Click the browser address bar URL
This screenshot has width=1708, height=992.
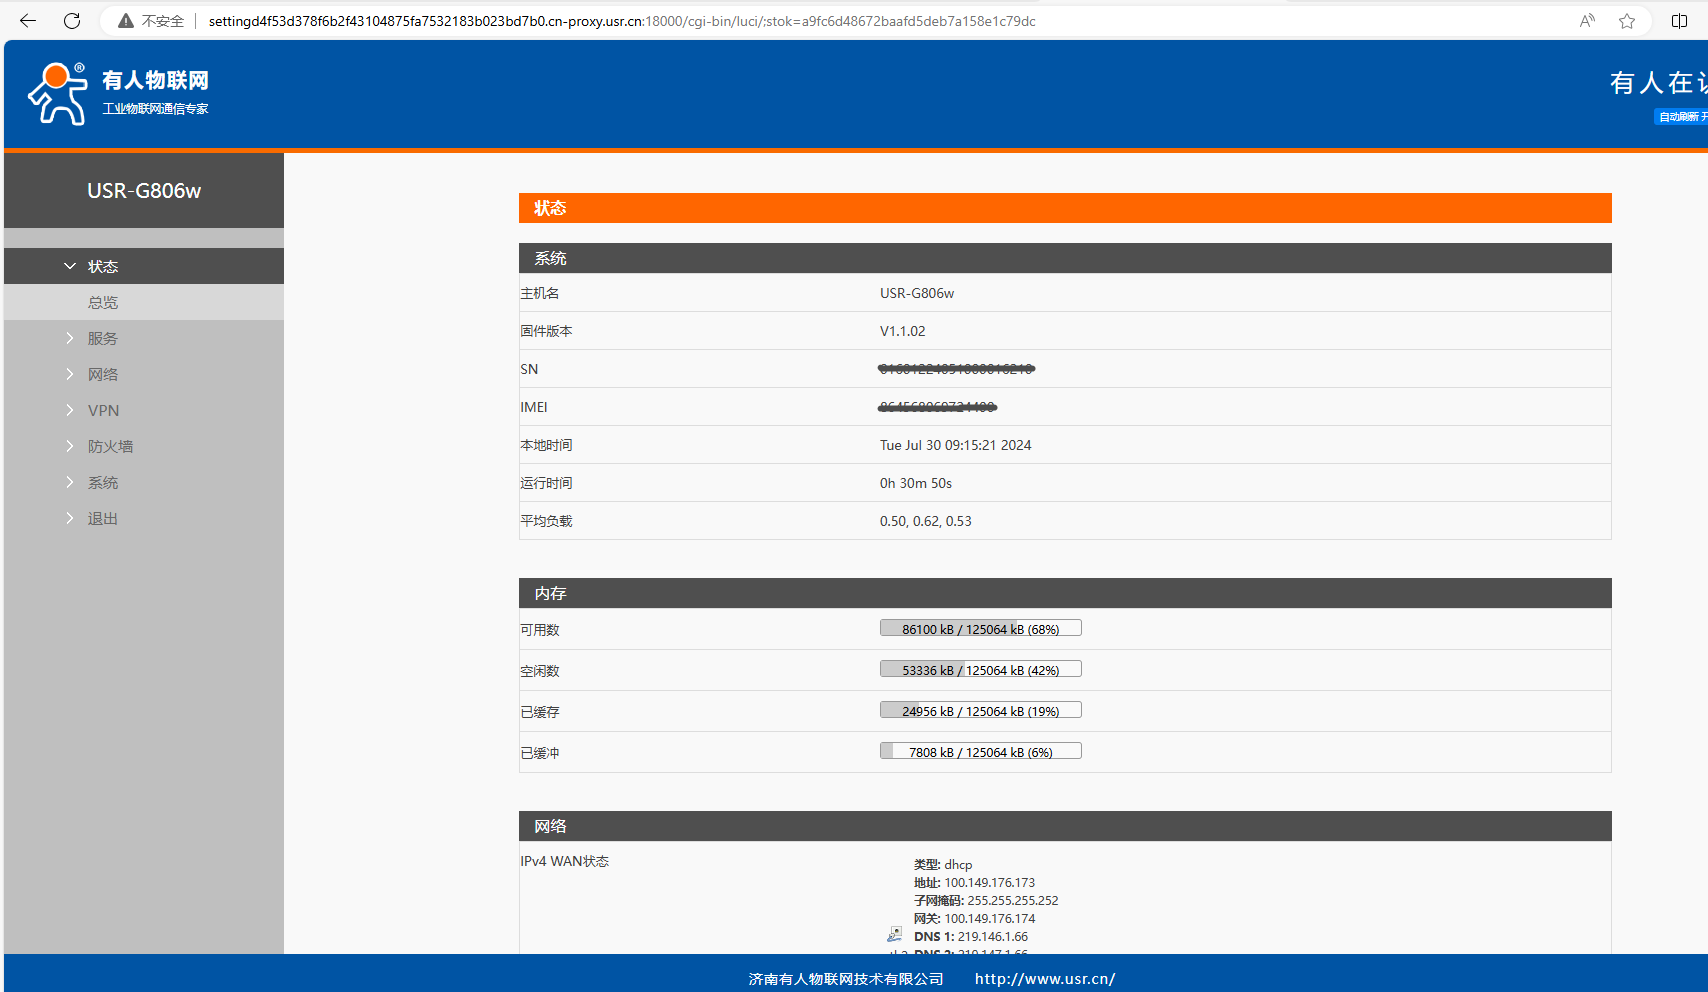click(x=620, y=21)
